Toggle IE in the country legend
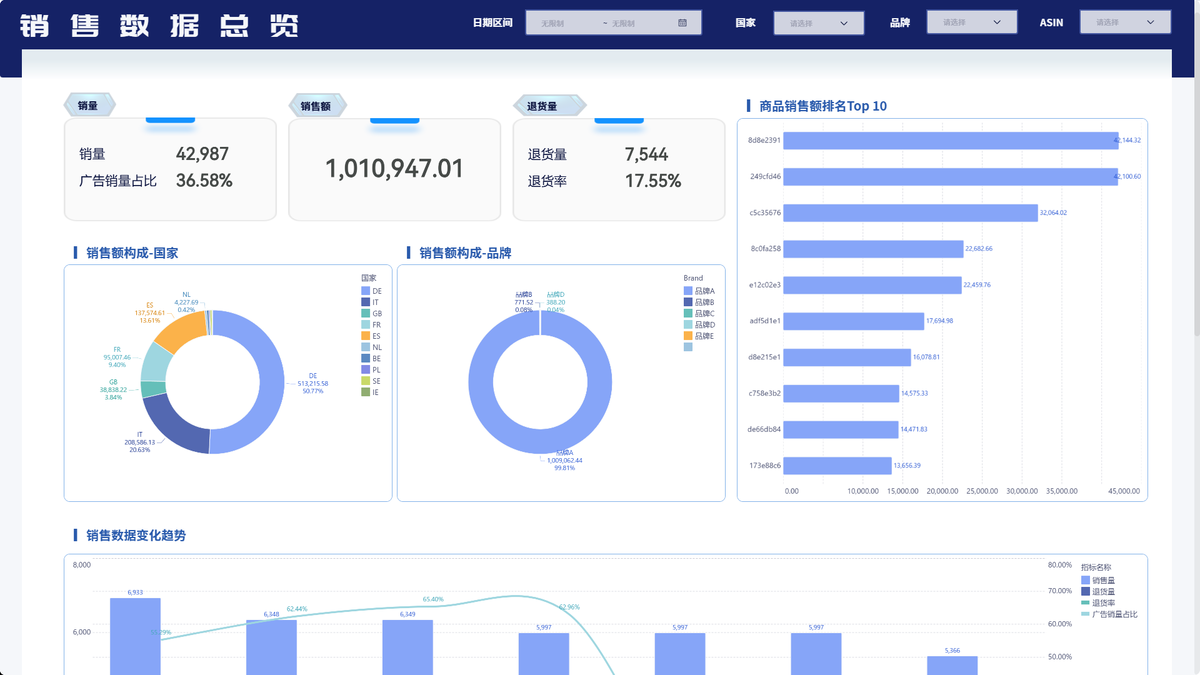This screenshot has height=675, width=1200. pyautogui.click(x=370, y=392)
